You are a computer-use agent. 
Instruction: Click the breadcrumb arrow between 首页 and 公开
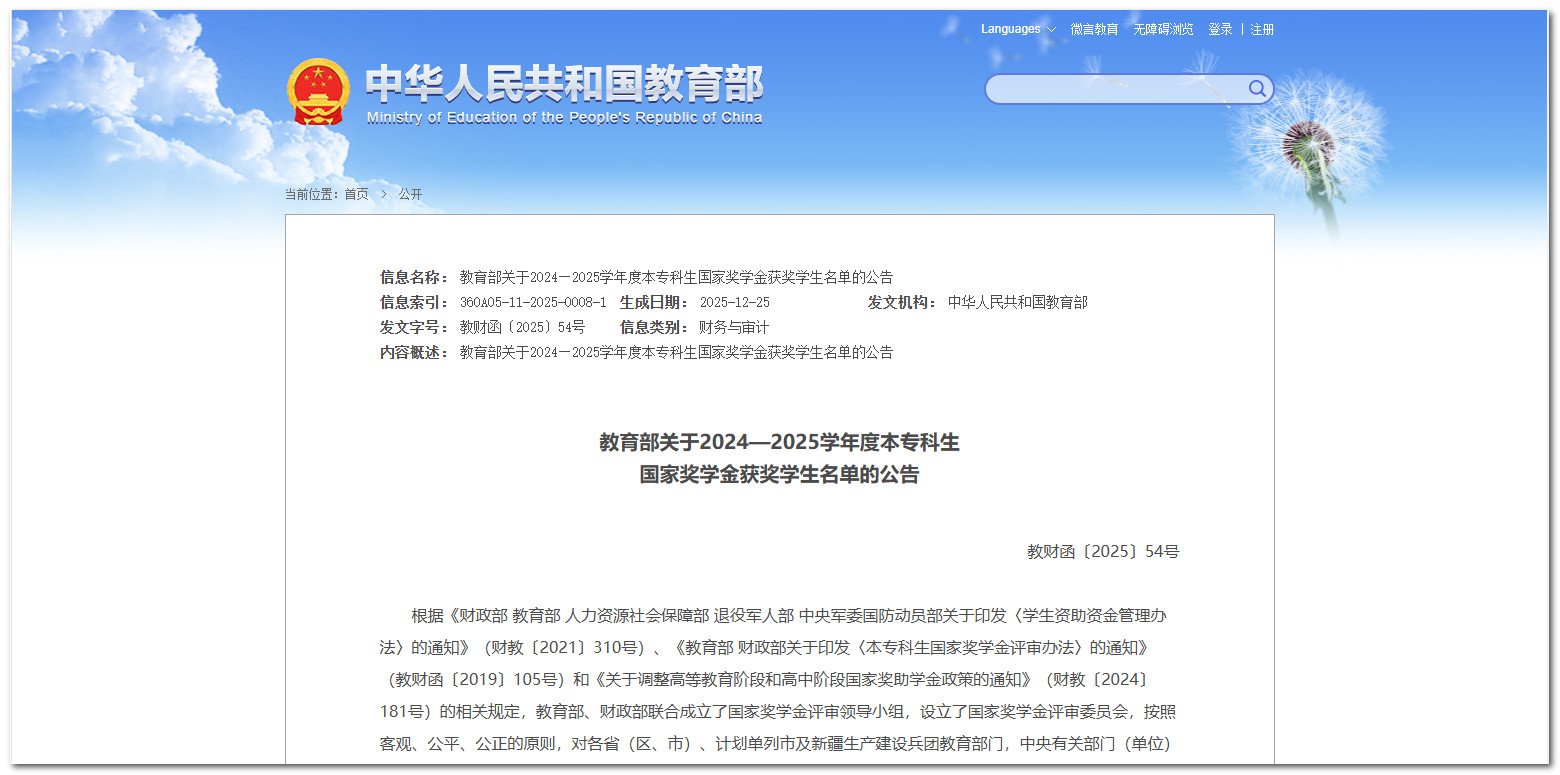click(x=384, y=194)
